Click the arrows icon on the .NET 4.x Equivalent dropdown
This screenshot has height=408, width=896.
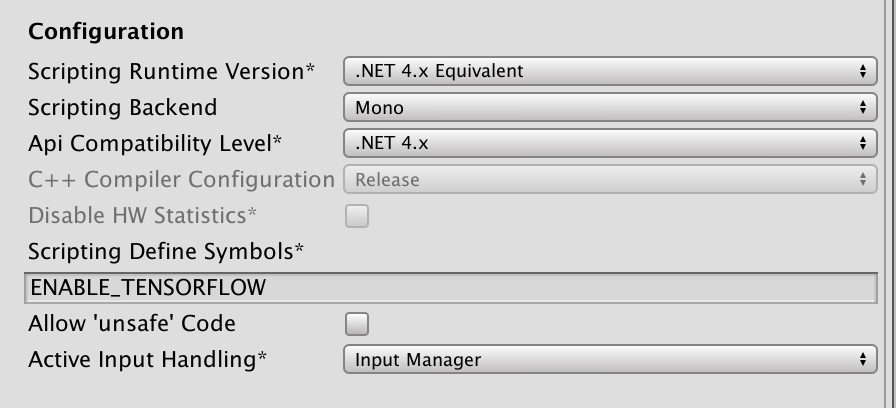tap(862, 72)
